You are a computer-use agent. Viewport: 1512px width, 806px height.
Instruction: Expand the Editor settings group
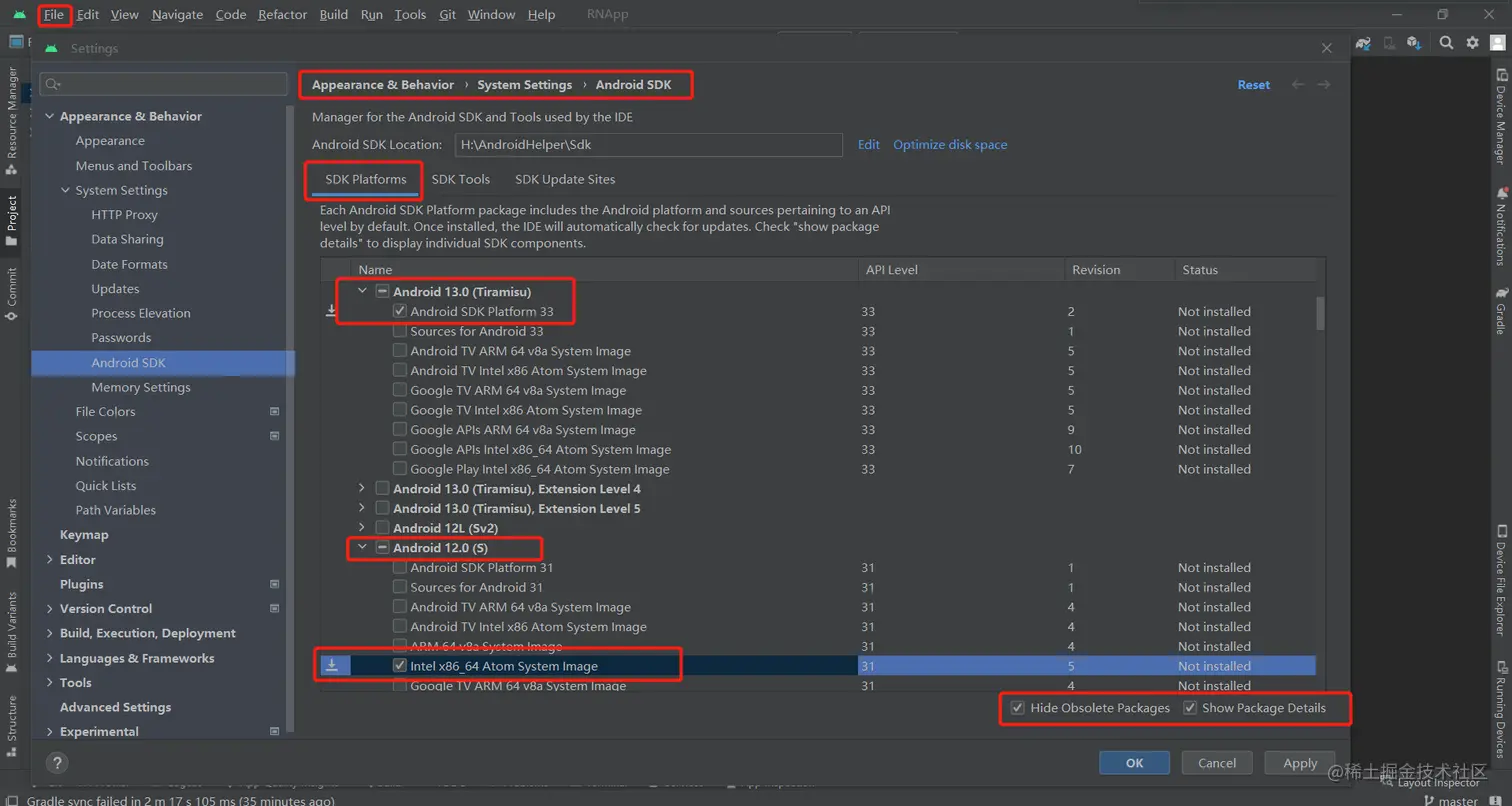tap(49, 560)
